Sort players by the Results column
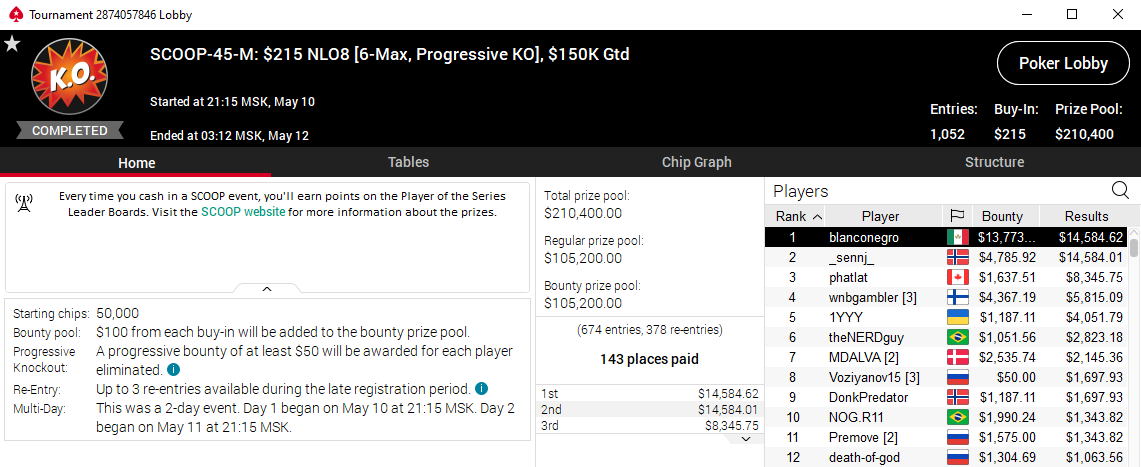This screenshot has height=467, width=1141. pos(1086,216)
